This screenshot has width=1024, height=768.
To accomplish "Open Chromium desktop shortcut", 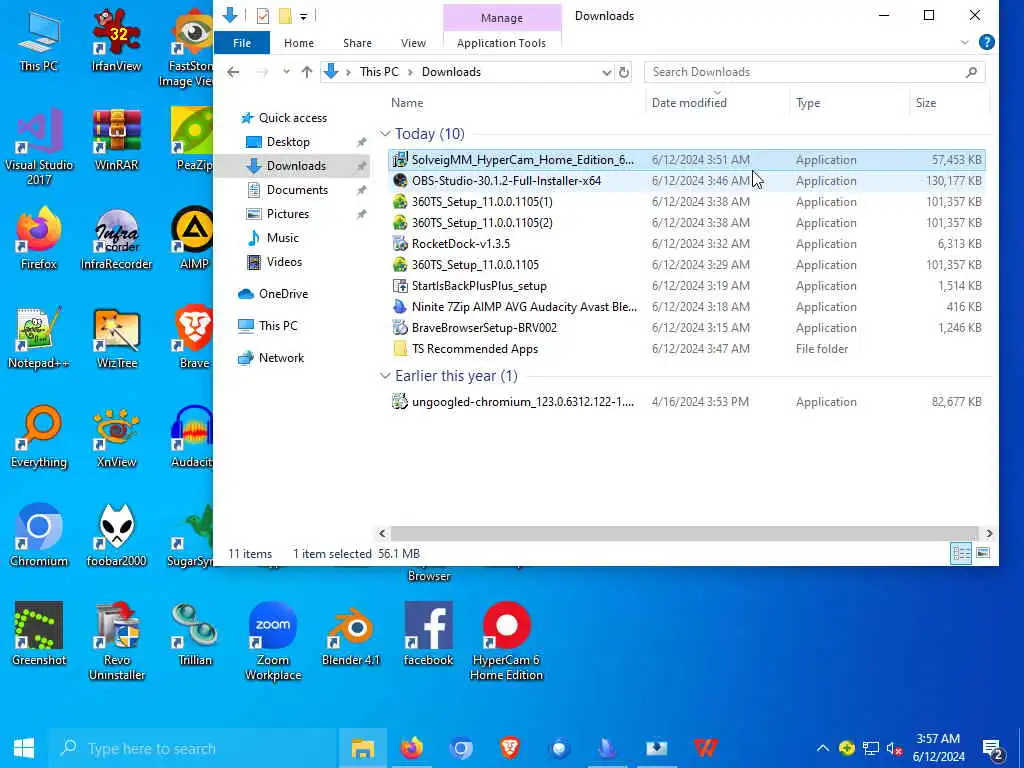I will tap(39, 536).
